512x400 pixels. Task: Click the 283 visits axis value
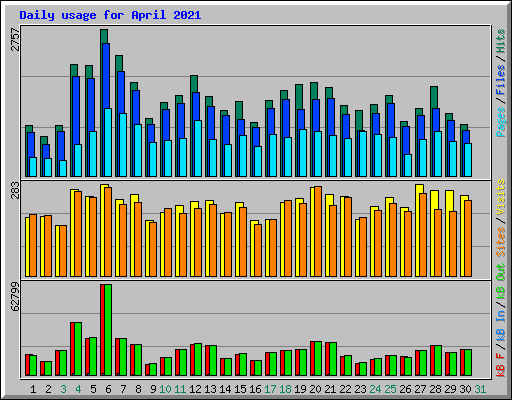[15, 190]
